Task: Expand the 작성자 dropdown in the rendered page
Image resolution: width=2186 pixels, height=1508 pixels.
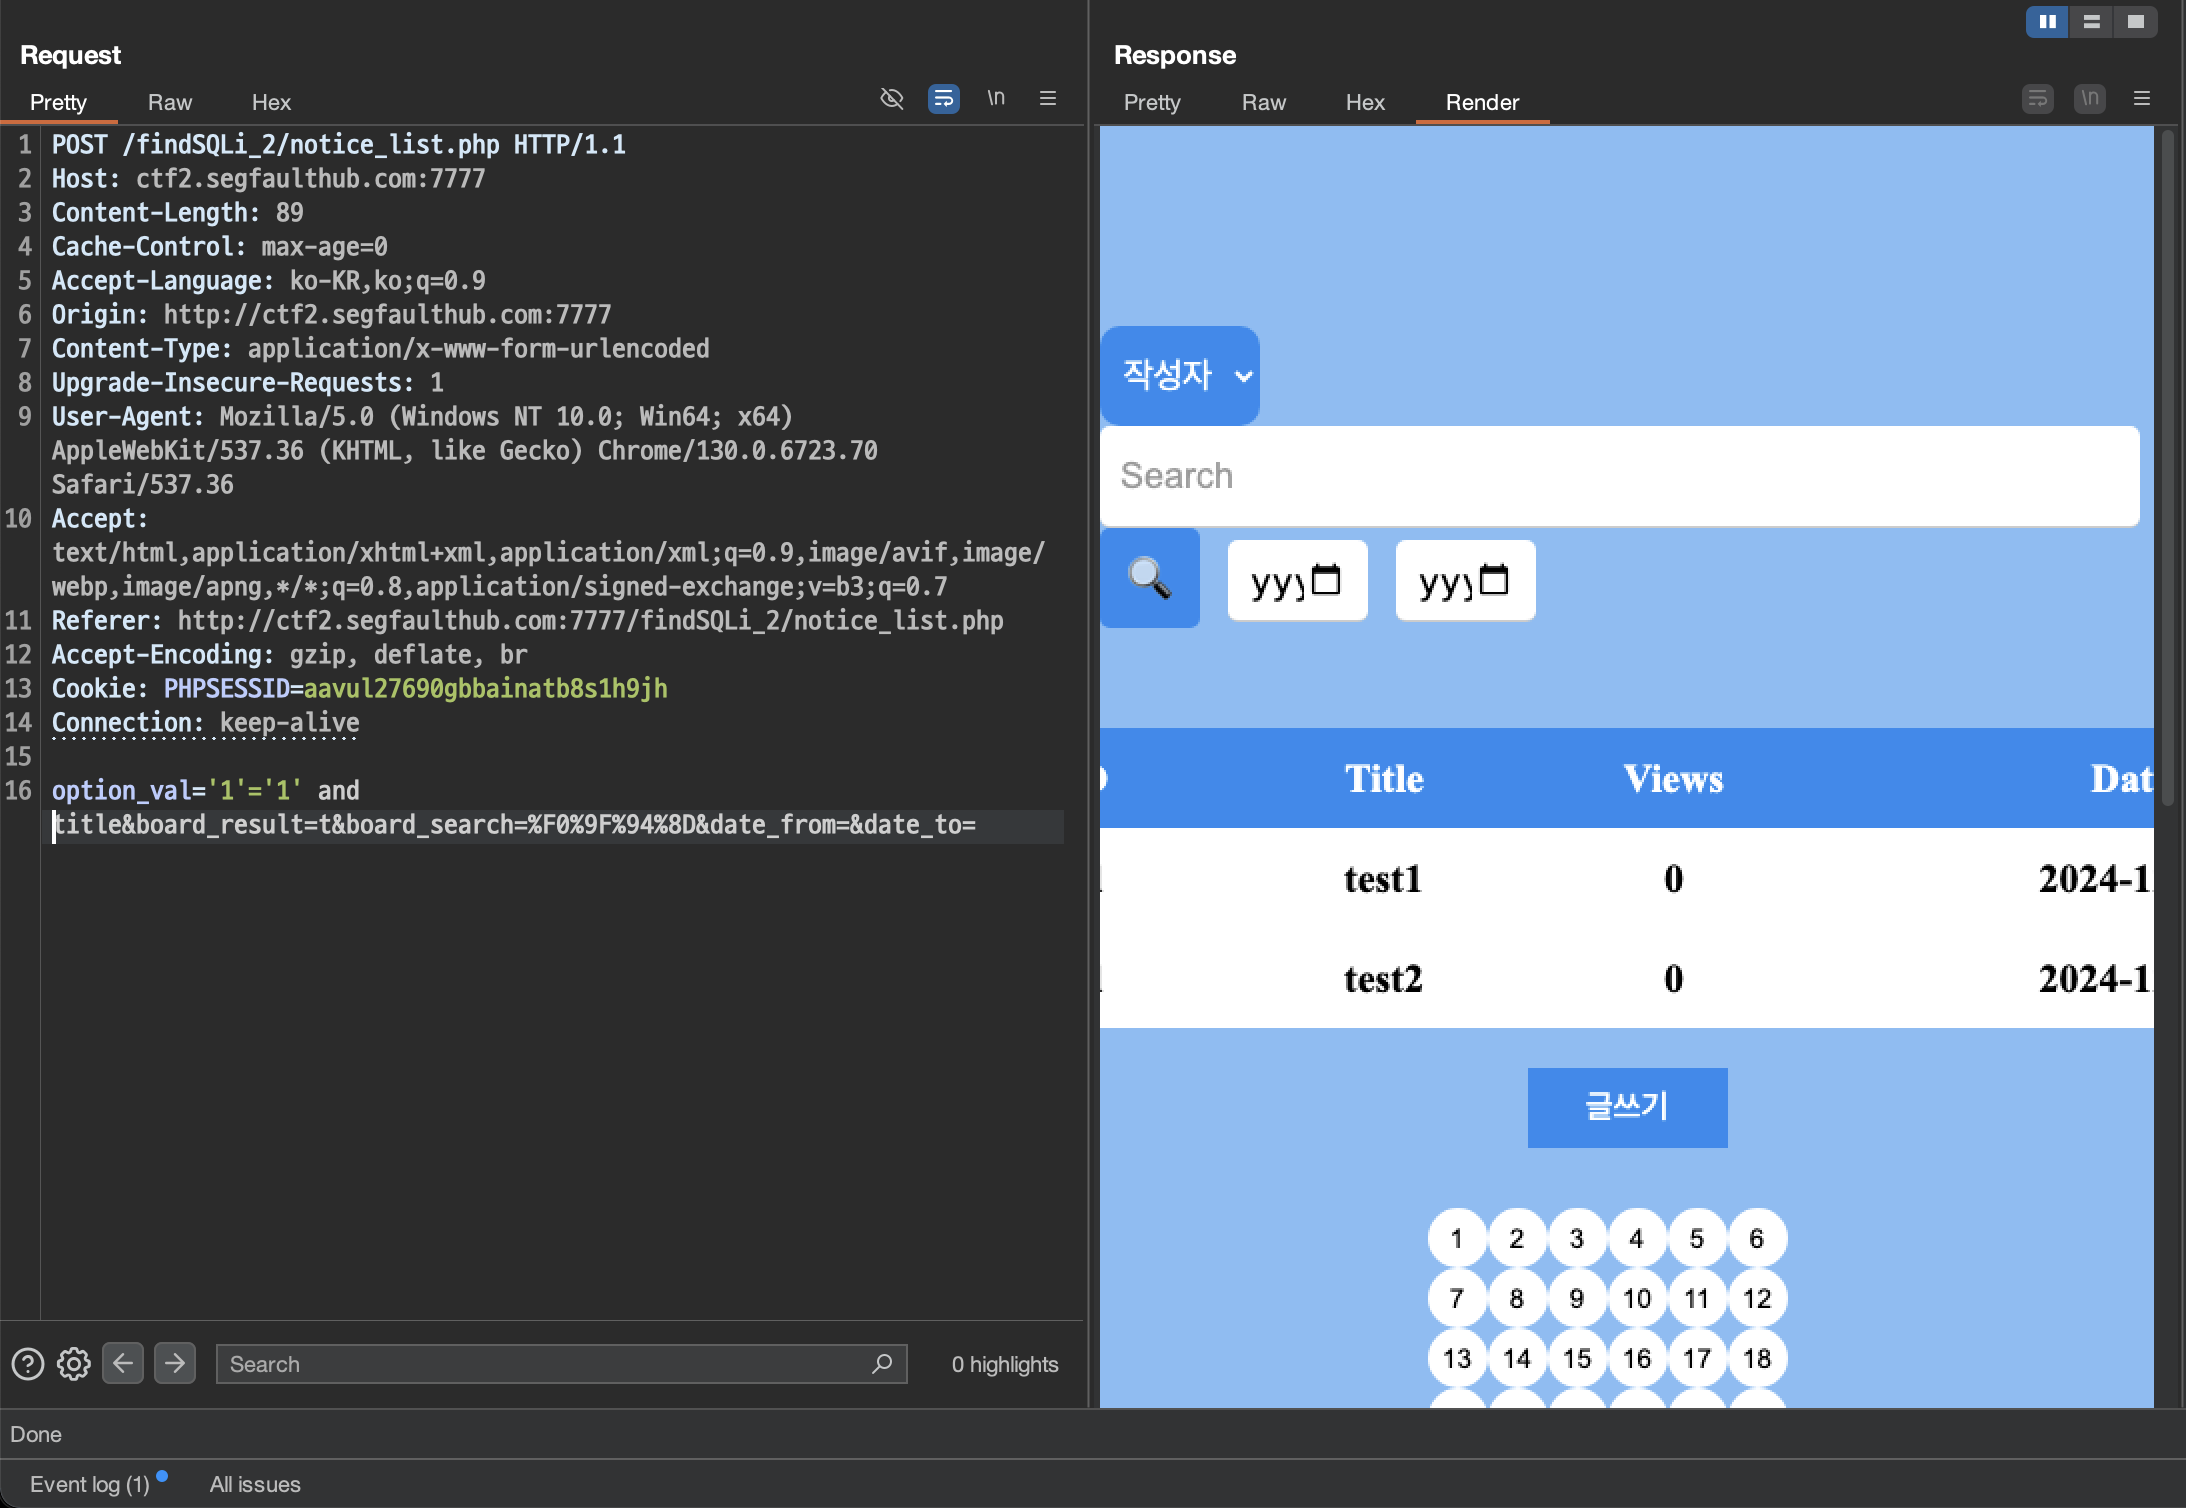Action: tap(1180, 375)
